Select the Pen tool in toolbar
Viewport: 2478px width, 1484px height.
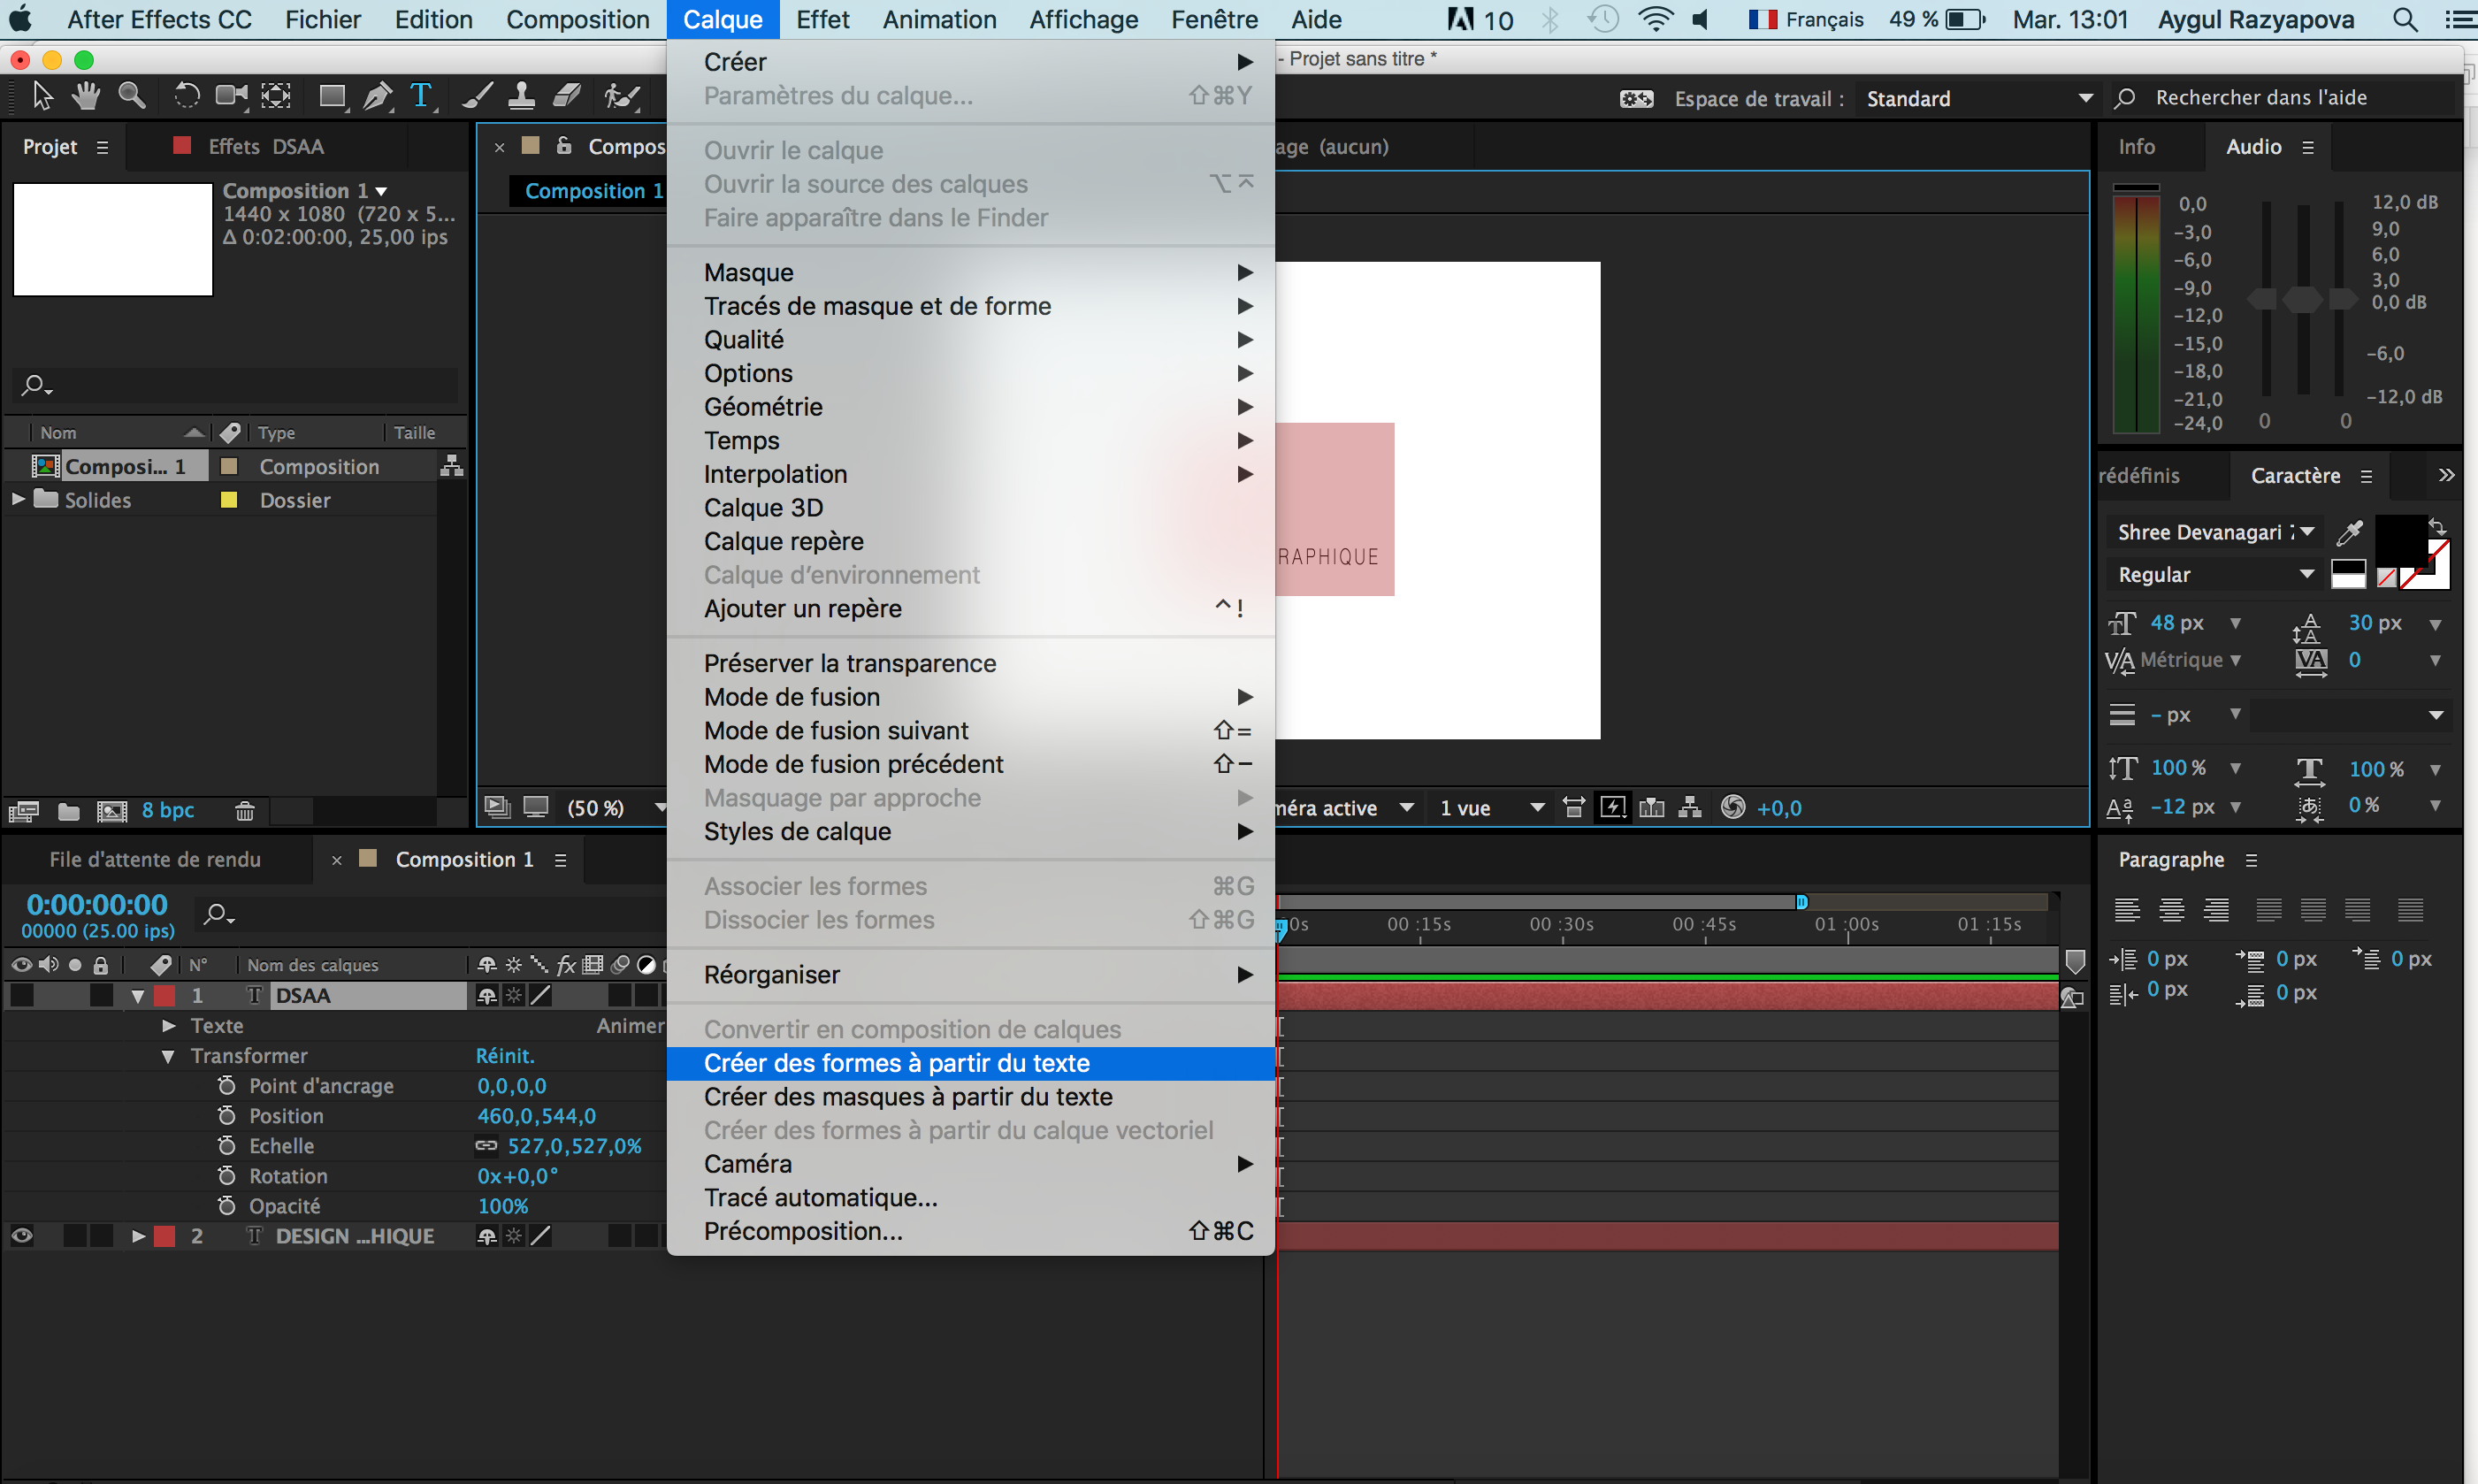(x=377, y=96)
